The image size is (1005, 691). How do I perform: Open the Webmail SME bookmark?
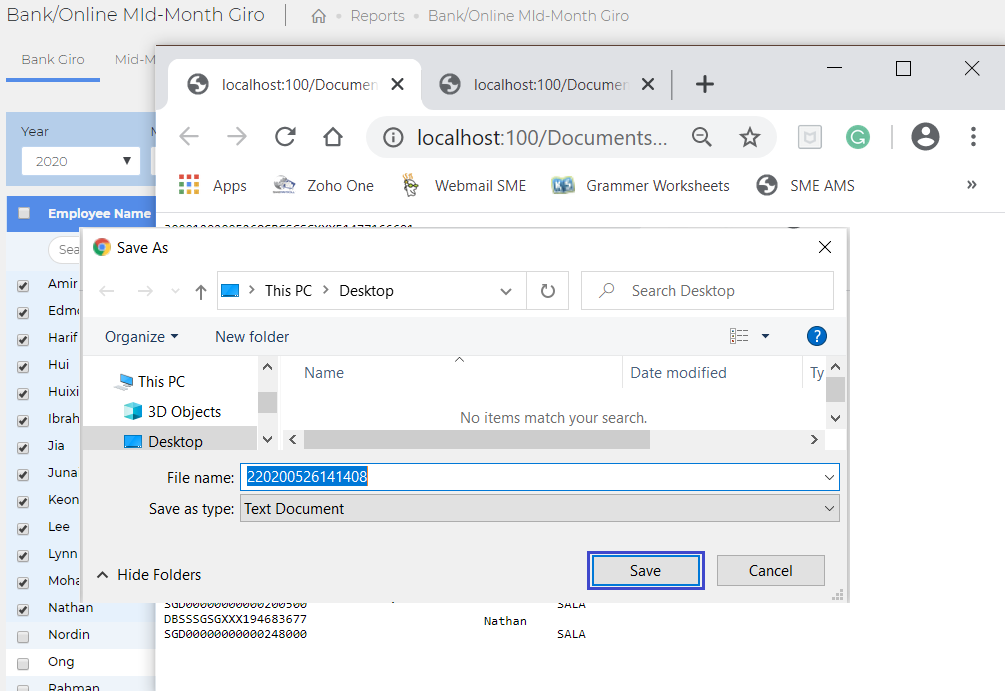click(x=464, y=185)
